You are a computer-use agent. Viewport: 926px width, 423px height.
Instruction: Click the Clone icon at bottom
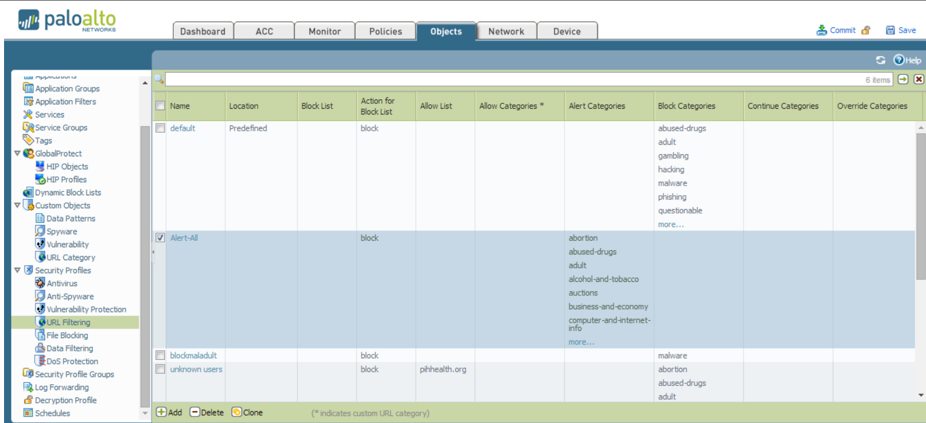(237, 412)
